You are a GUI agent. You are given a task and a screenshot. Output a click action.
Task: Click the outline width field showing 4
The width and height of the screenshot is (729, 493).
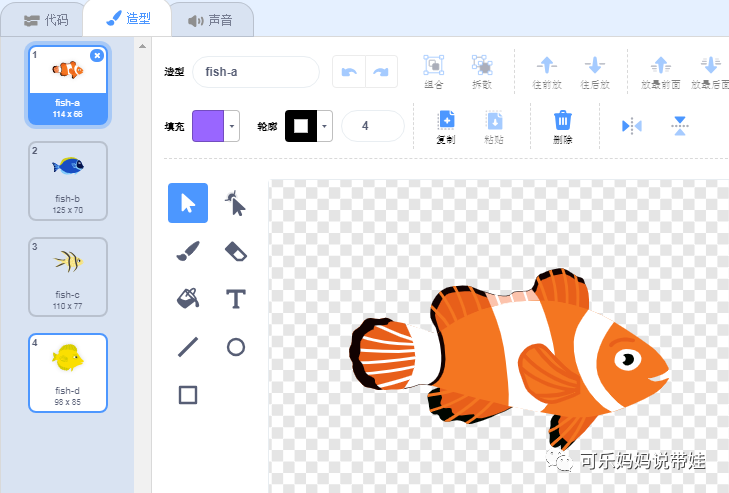pyautogui.click(x=373, y=126)
